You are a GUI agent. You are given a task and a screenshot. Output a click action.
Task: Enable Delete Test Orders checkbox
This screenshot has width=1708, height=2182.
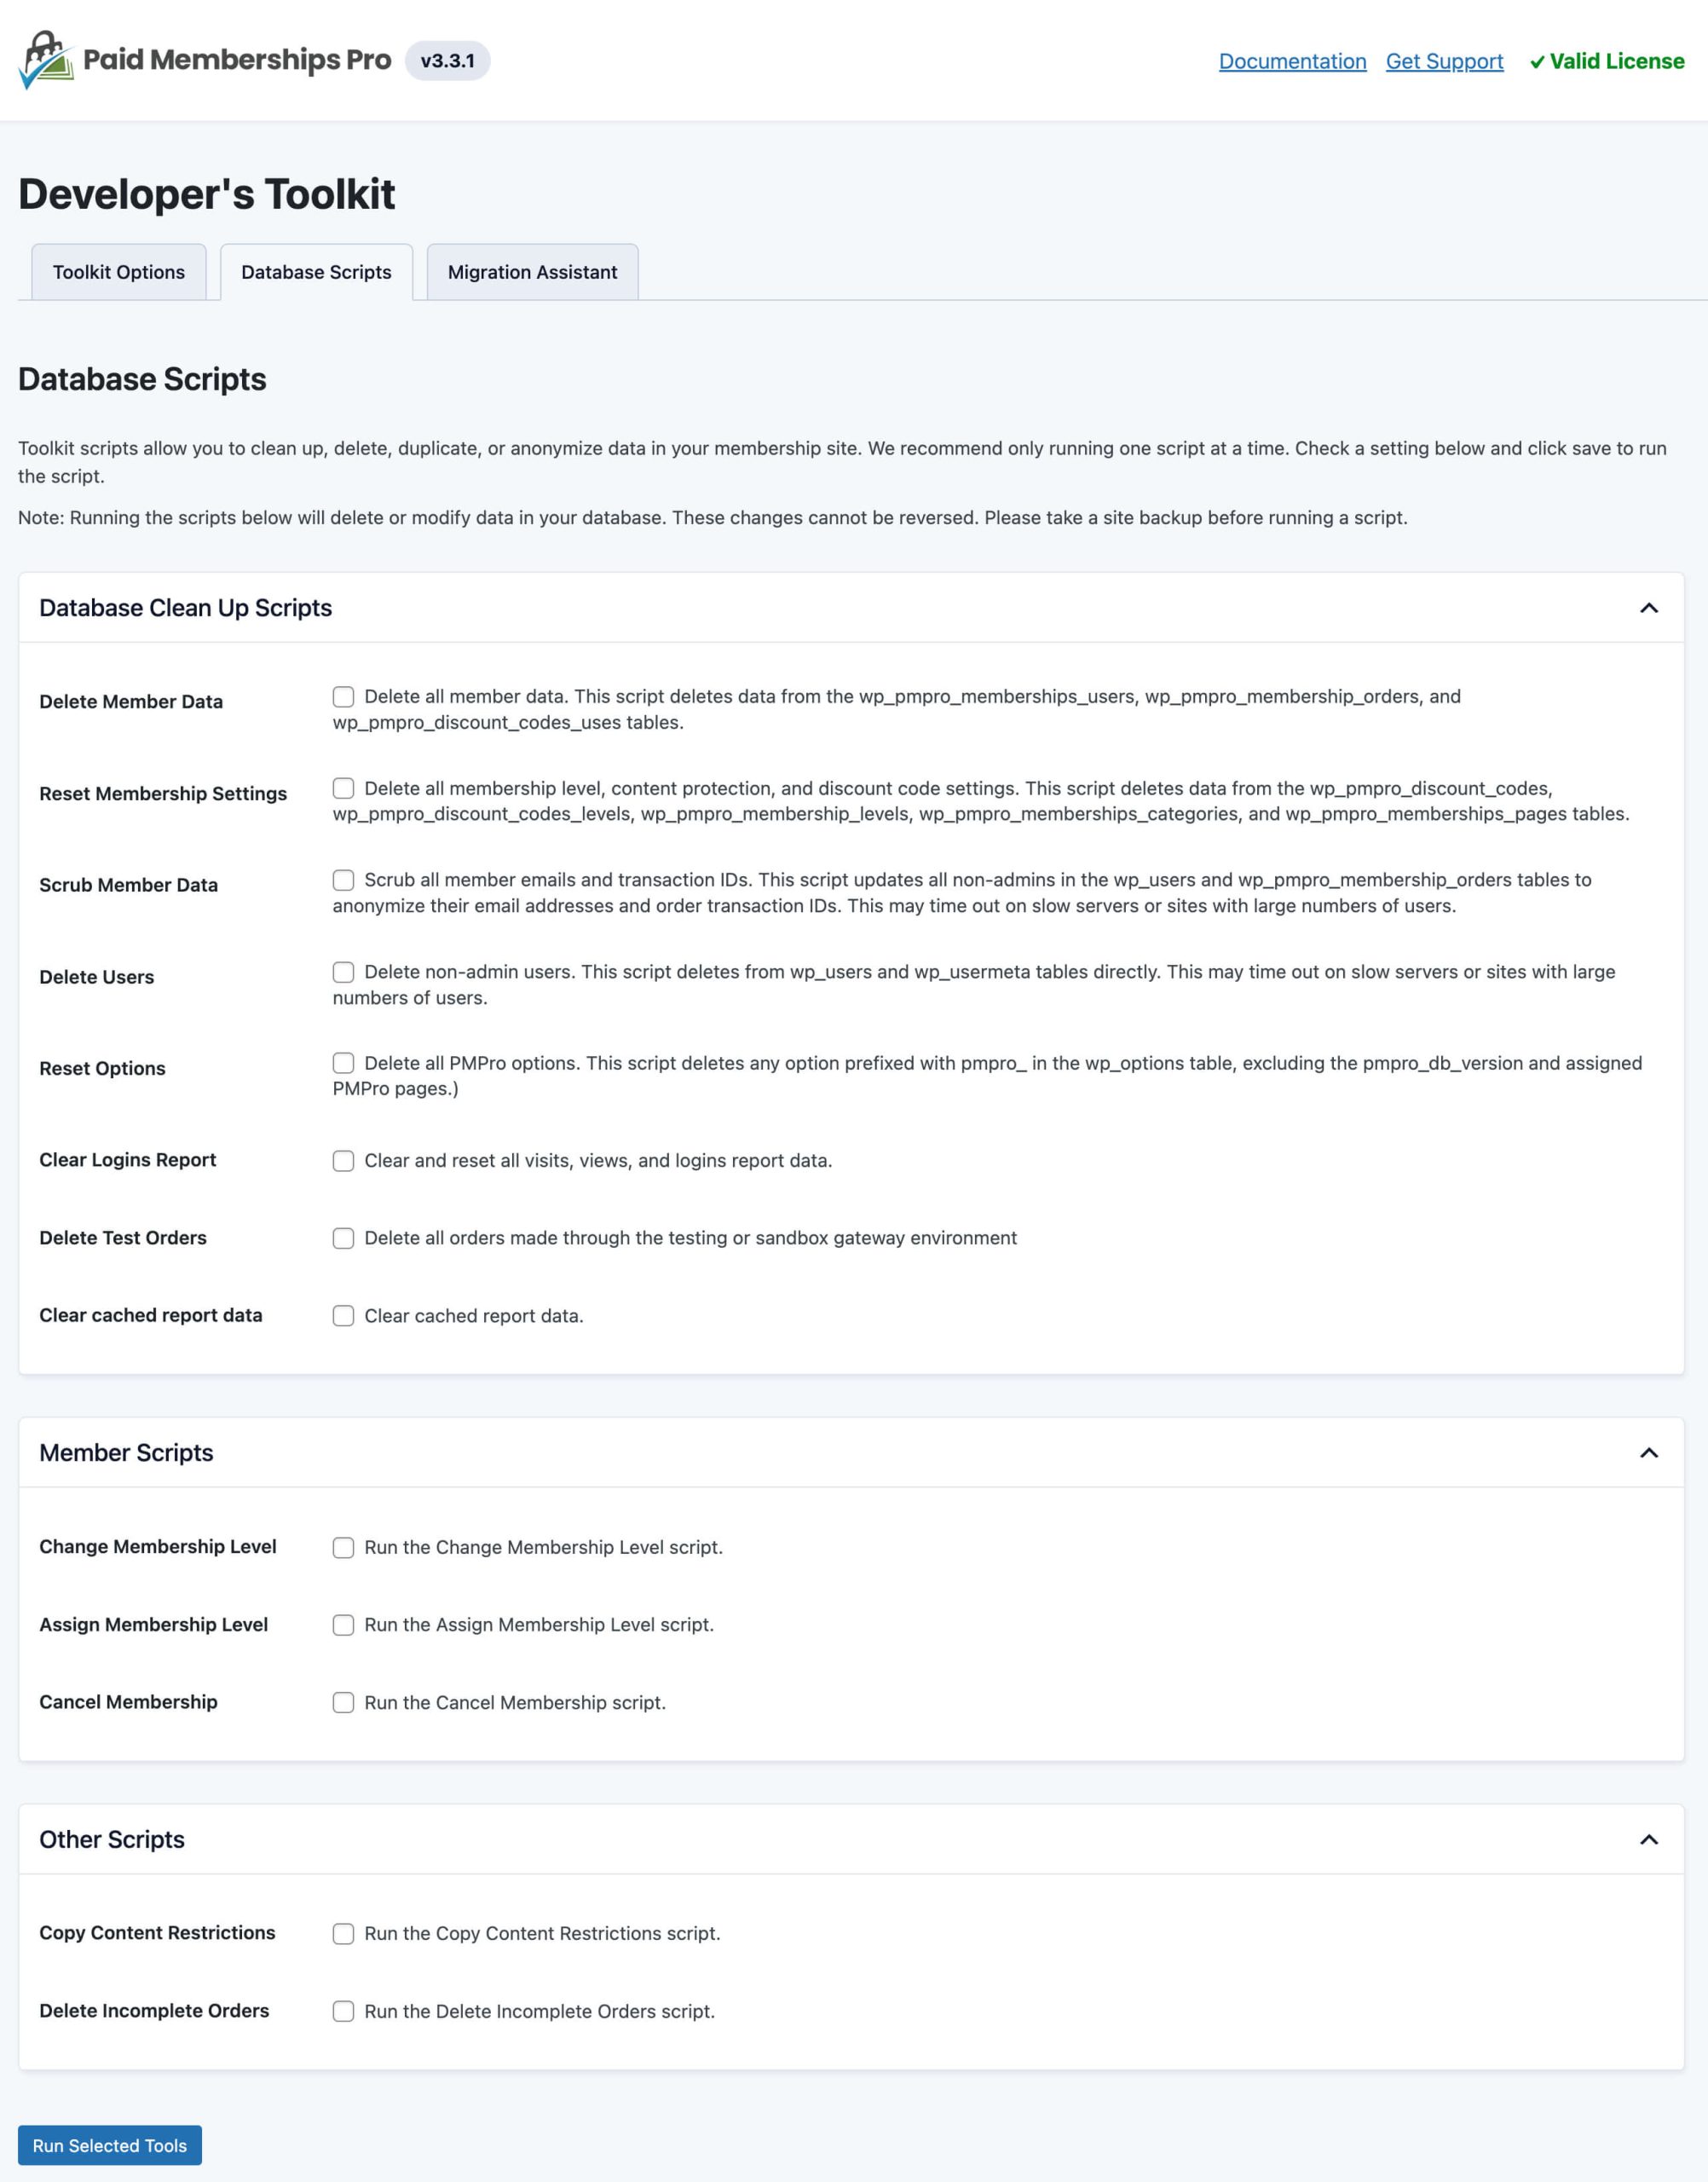click(344, 1238)
